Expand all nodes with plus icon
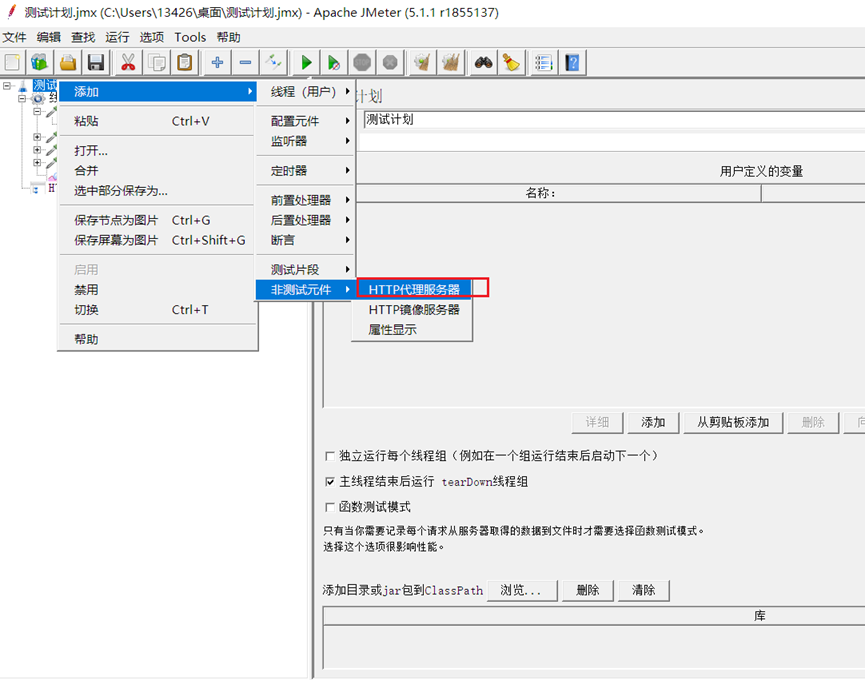Image resolution: width=865 pixels, height=680 pixels. [217, 62]
